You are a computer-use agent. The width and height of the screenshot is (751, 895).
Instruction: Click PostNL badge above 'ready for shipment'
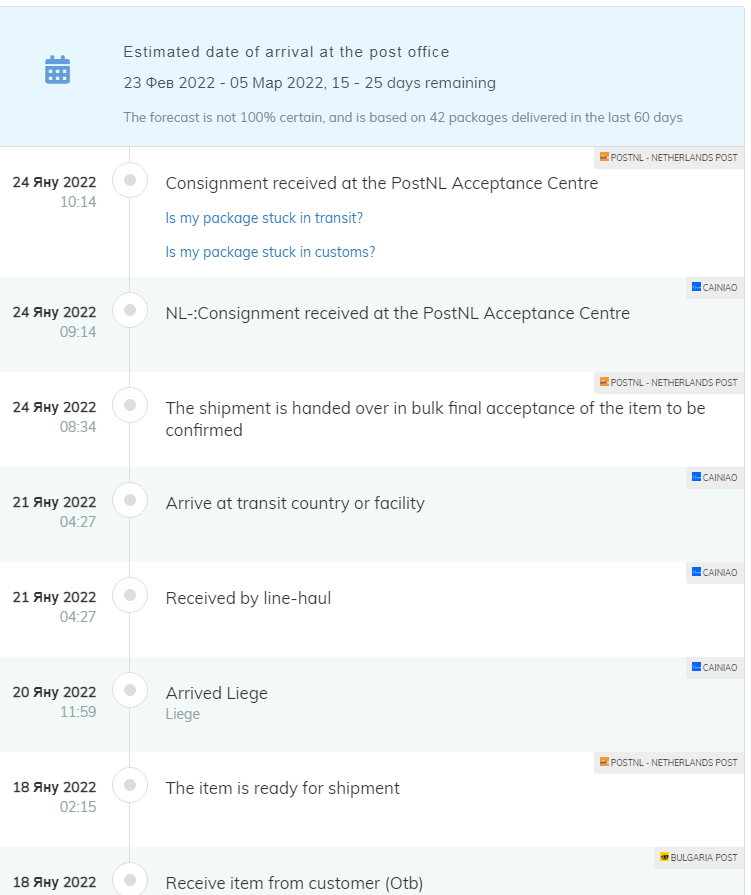pyautogui.click(x=668, y=763)
